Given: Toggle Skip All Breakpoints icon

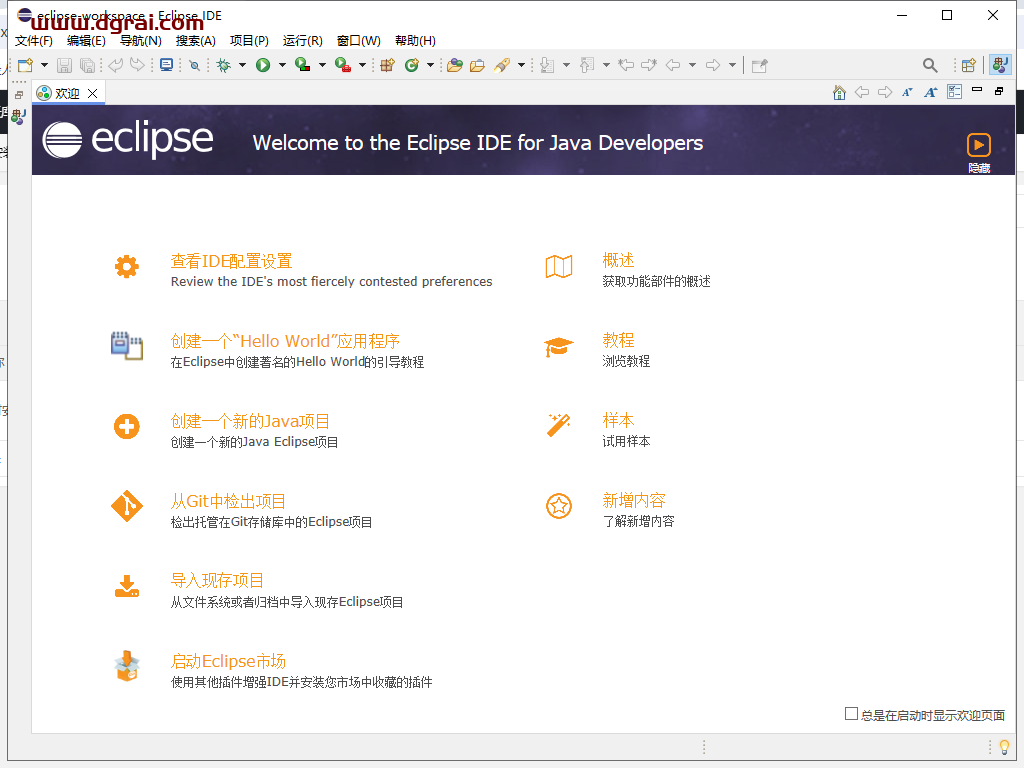Looking at the screenshot, I should pos(194,65).
